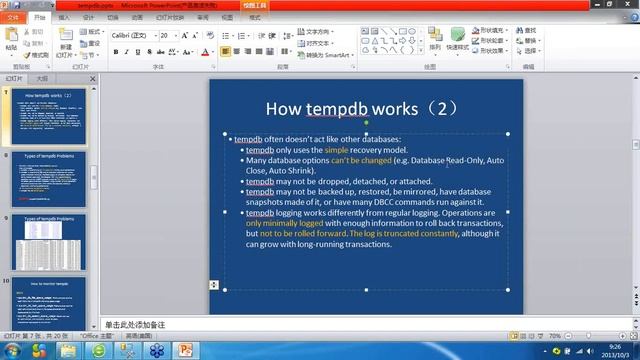This screenshot has height=360, width=640.
Task: Click the Convert to SmartArt button
Action: tap(325, 55)
